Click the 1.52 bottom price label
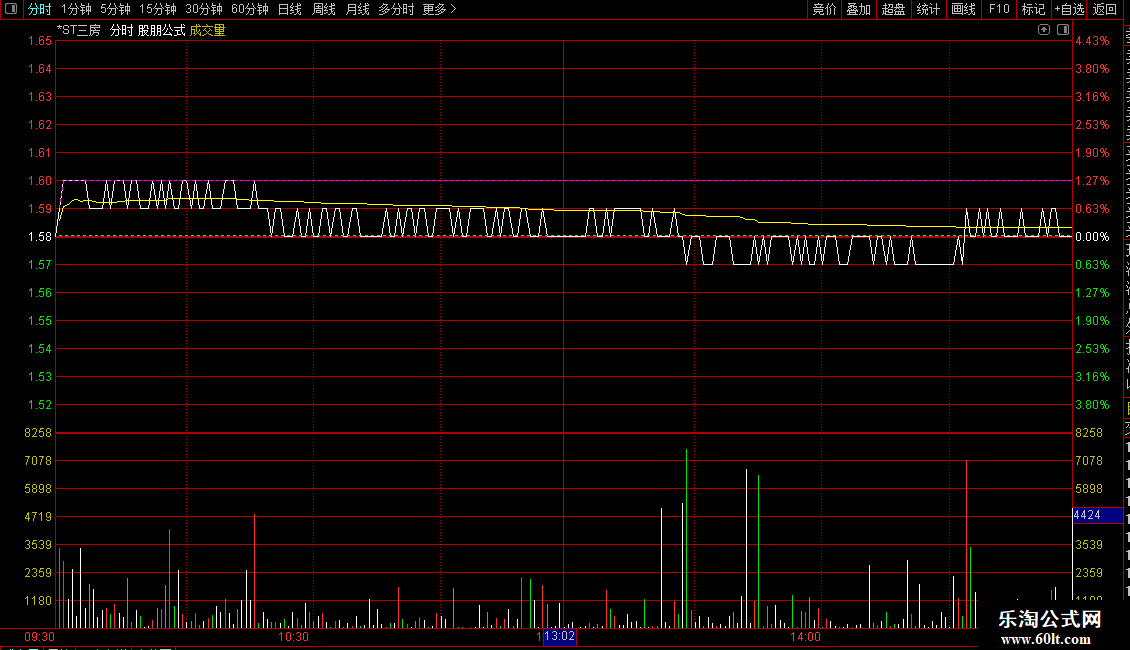 pos(40,405)
